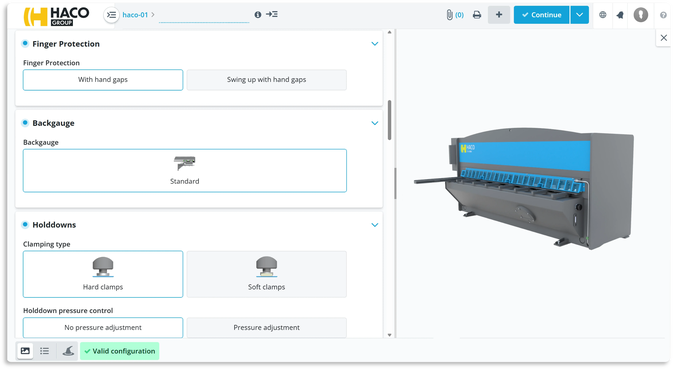674x370 pixels.
Task: Collapse the Finger Protection section
Action: pyautogui.click(x=374, y=44)
